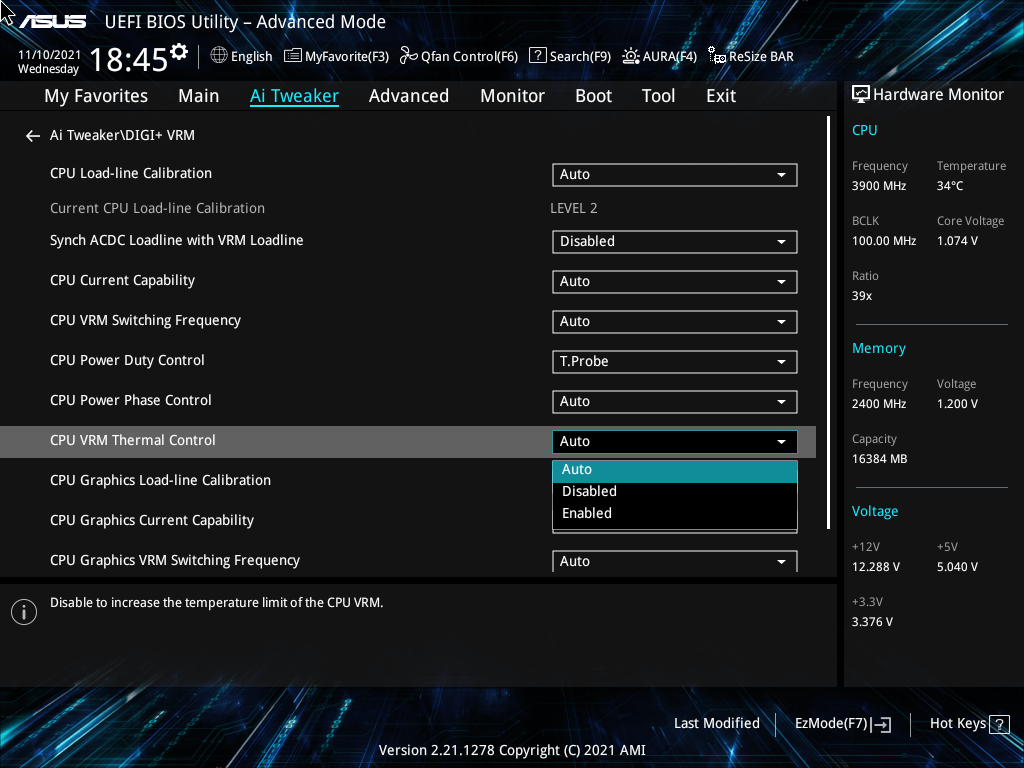Click the 2400 MHz memory frequency value

[878, 404]
